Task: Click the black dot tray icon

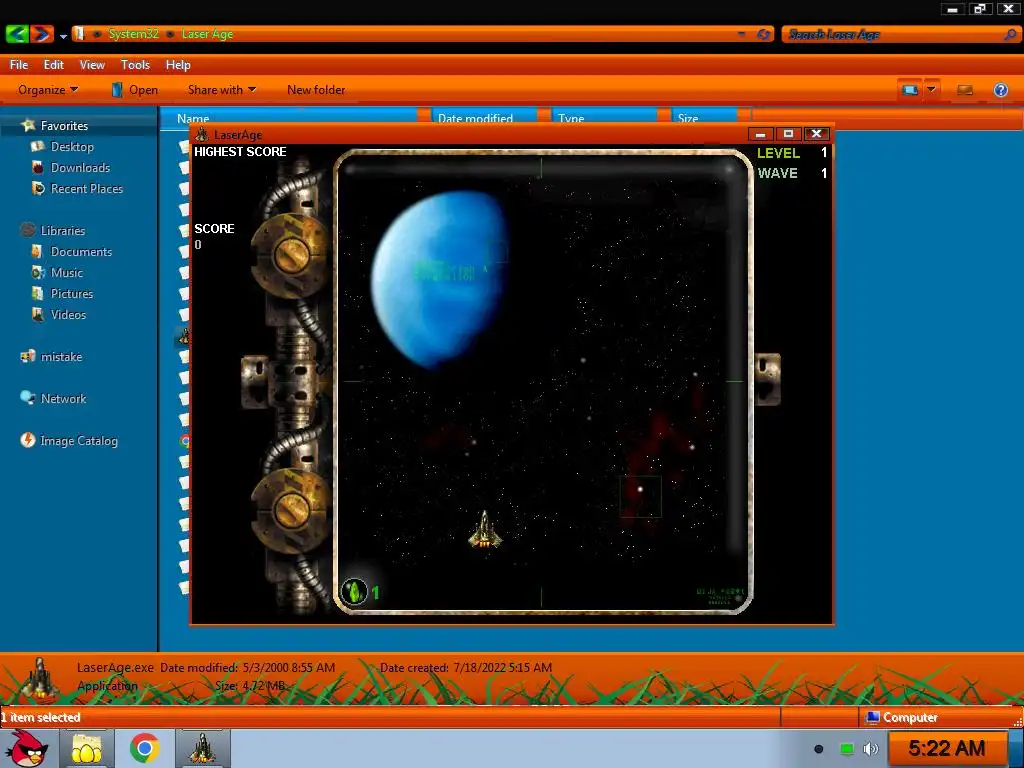Action: click(818, 749)
